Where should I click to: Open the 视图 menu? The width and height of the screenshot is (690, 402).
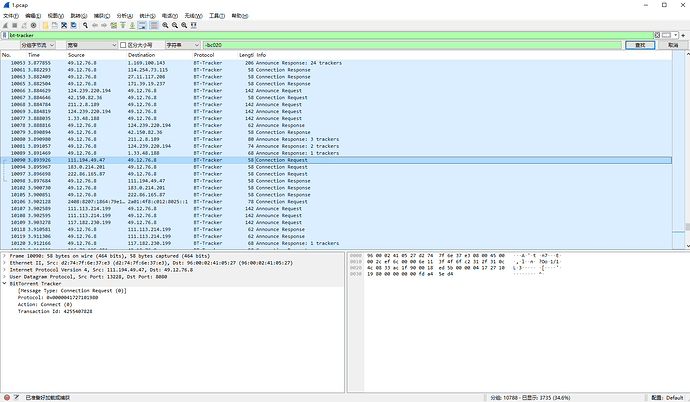(x=55, y=16)
